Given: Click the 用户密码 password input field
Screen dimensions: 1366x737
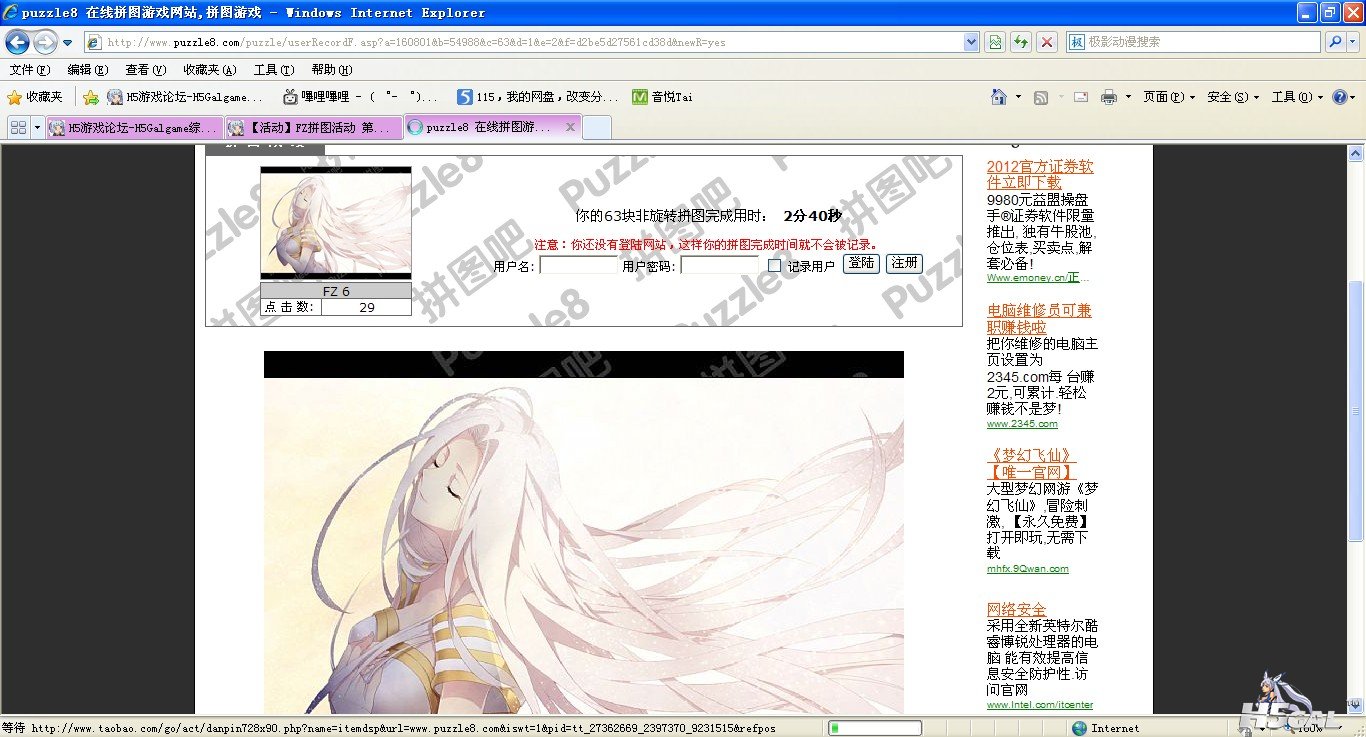Looking at the screenshot, I should [x=720, y=266].
